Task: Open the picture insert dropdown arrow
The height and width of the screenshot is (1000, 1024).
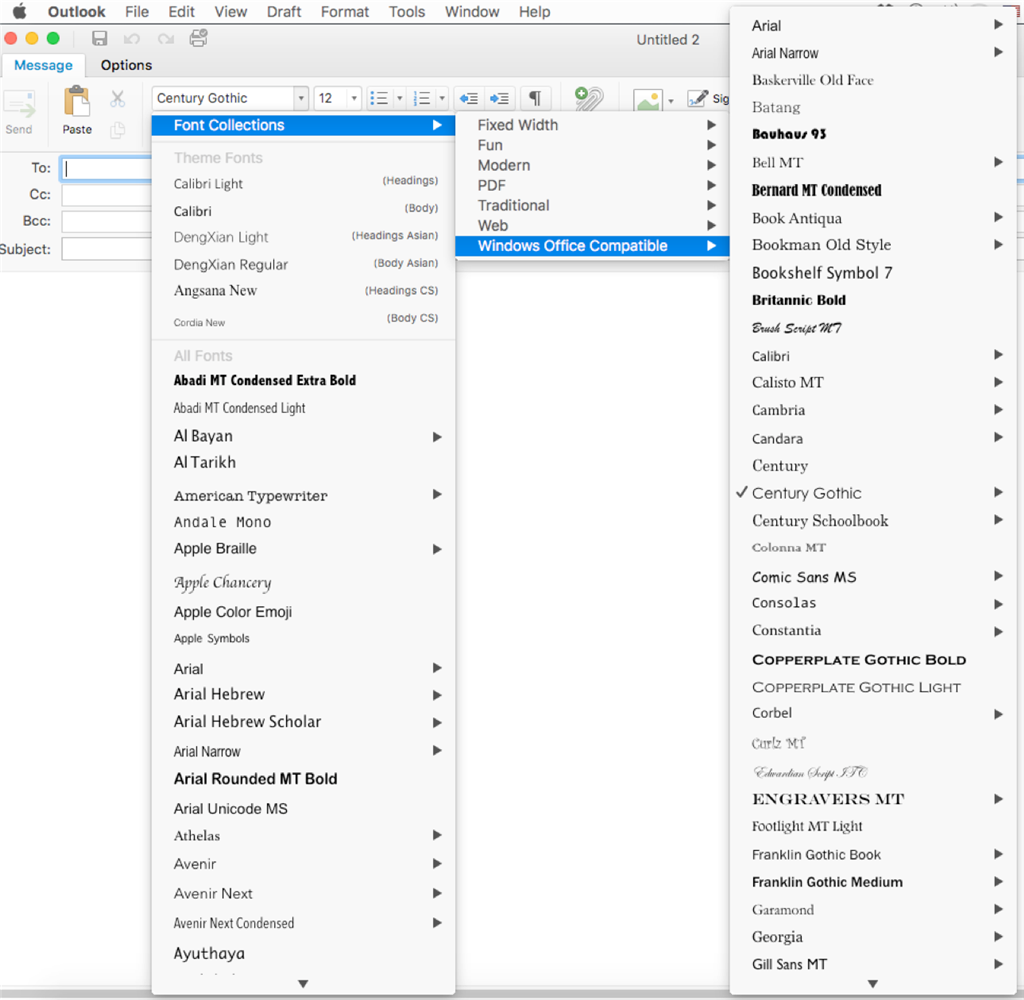Action: 671,101
